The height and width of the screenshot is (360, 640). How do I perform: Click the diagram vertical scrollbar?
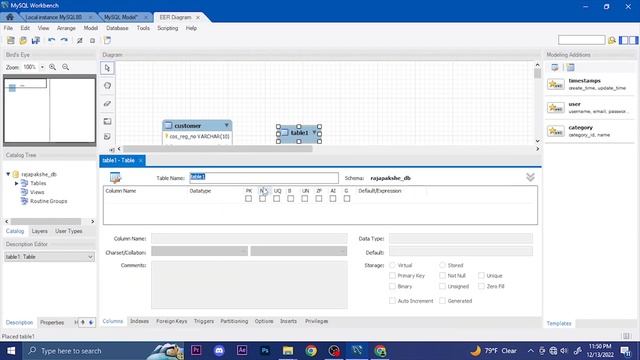(537, 73)
